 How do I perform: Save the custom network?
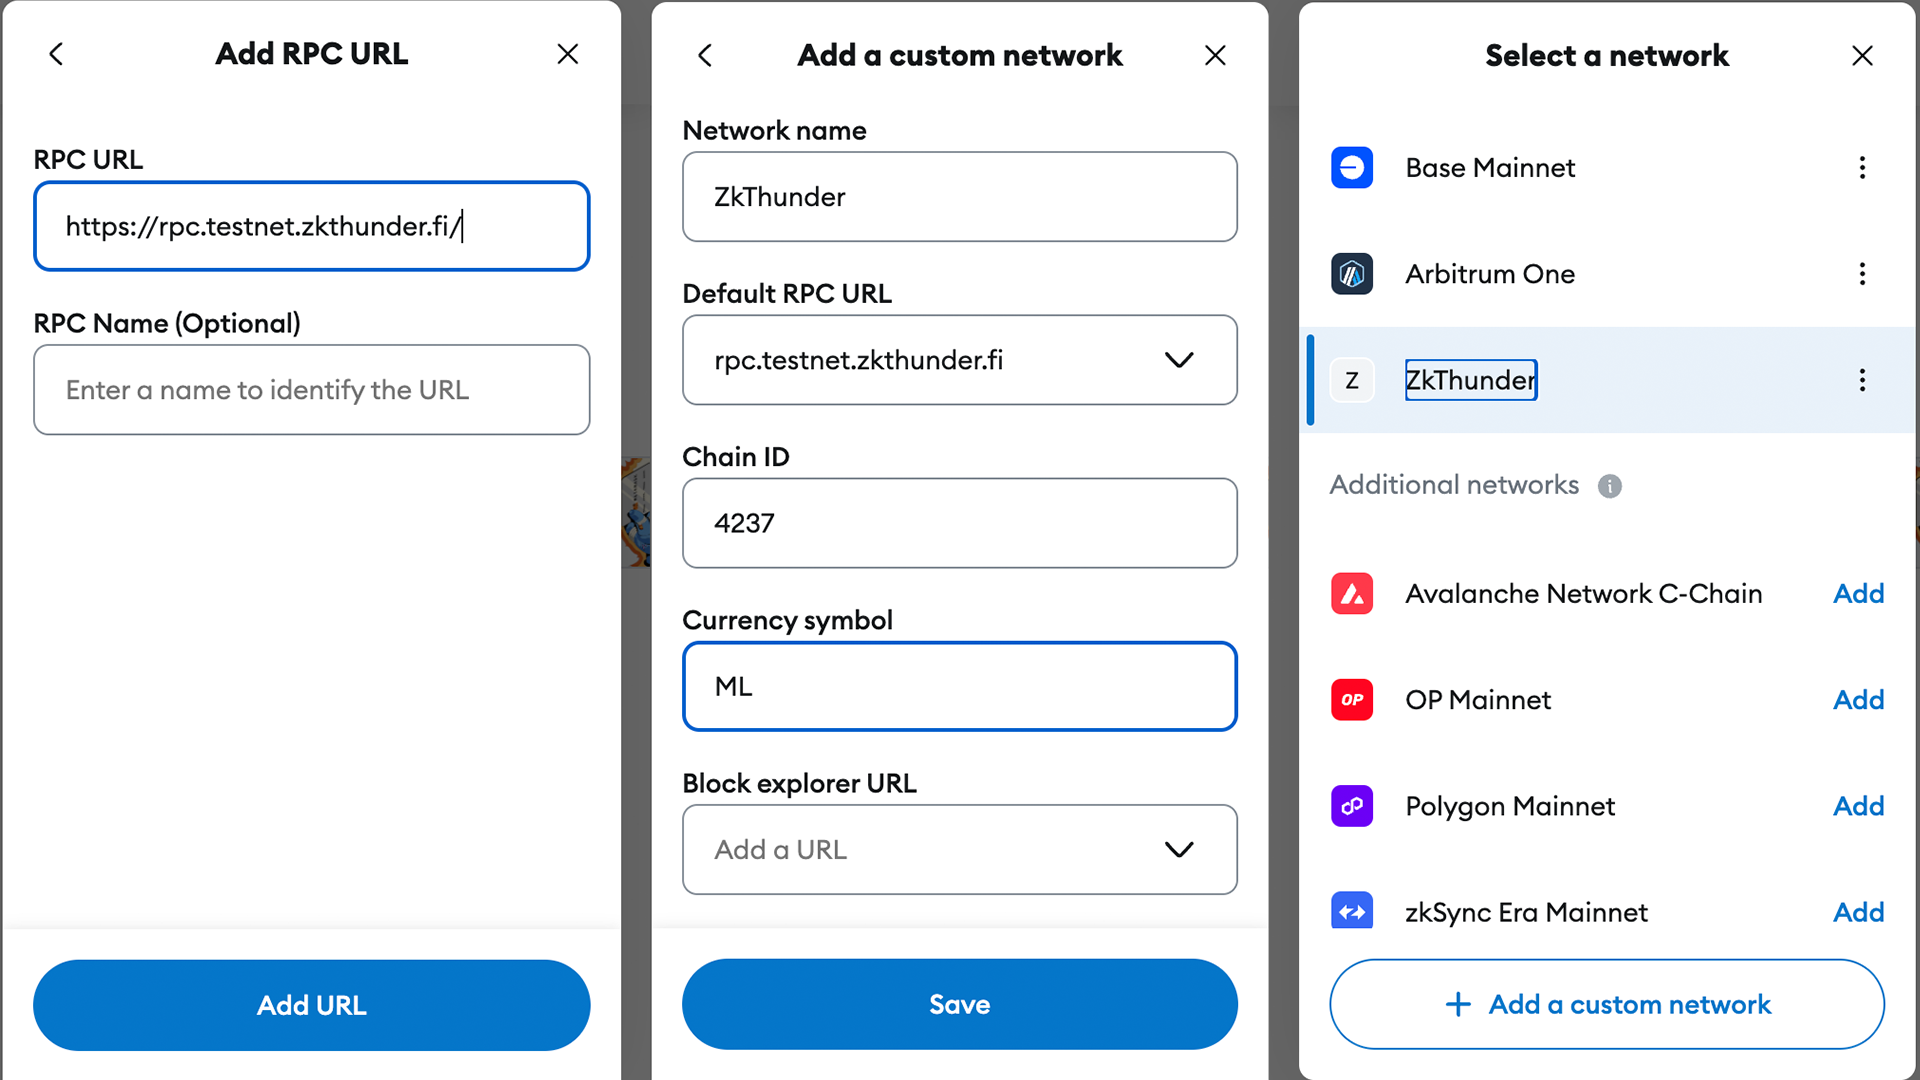pyautogui.click(x=959, y=1004)
